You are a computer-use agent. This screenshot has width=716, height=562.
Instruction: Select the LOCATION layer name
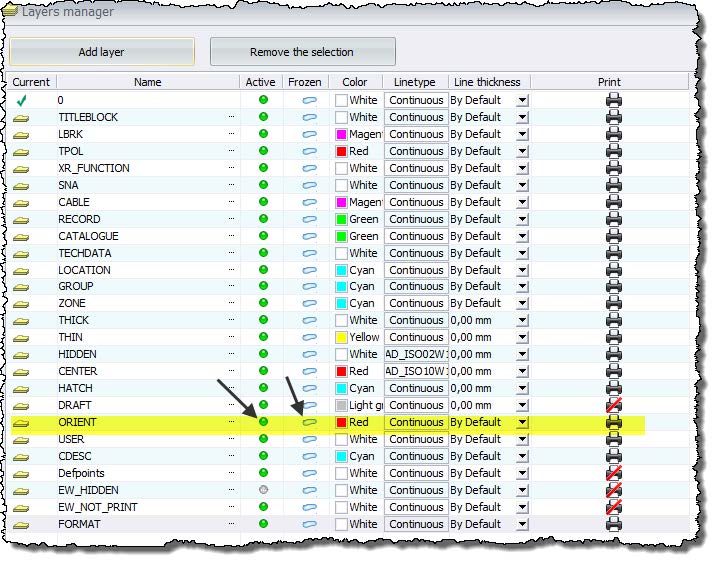click(84, 270)
